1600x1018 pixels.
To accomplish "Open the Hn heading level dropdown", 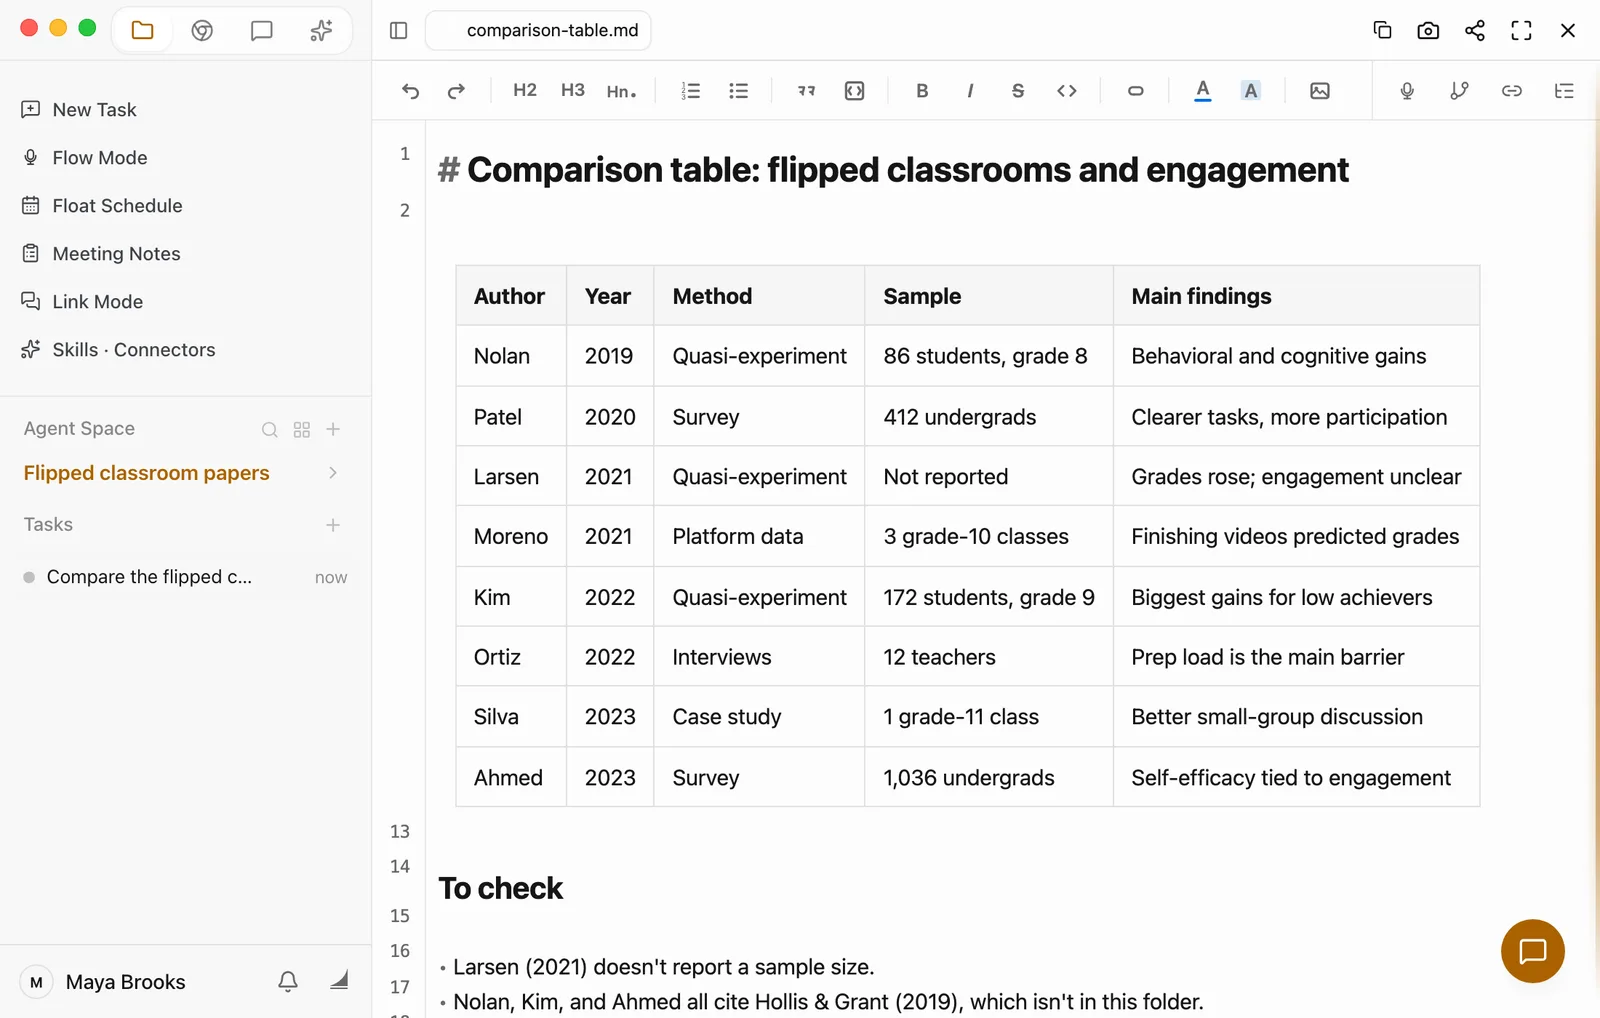I will click(621, 91).
